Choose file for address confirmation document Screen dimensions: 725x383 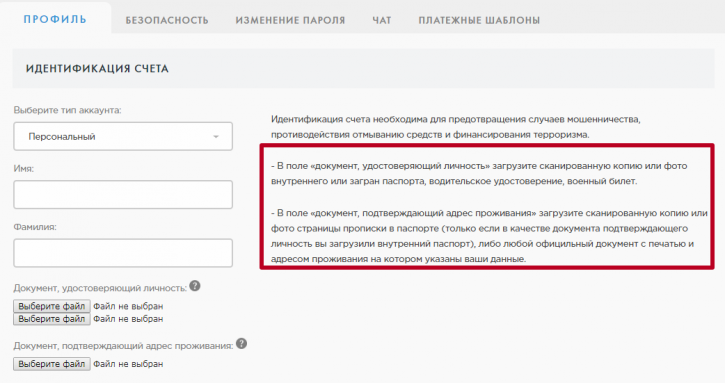(52, 364)
